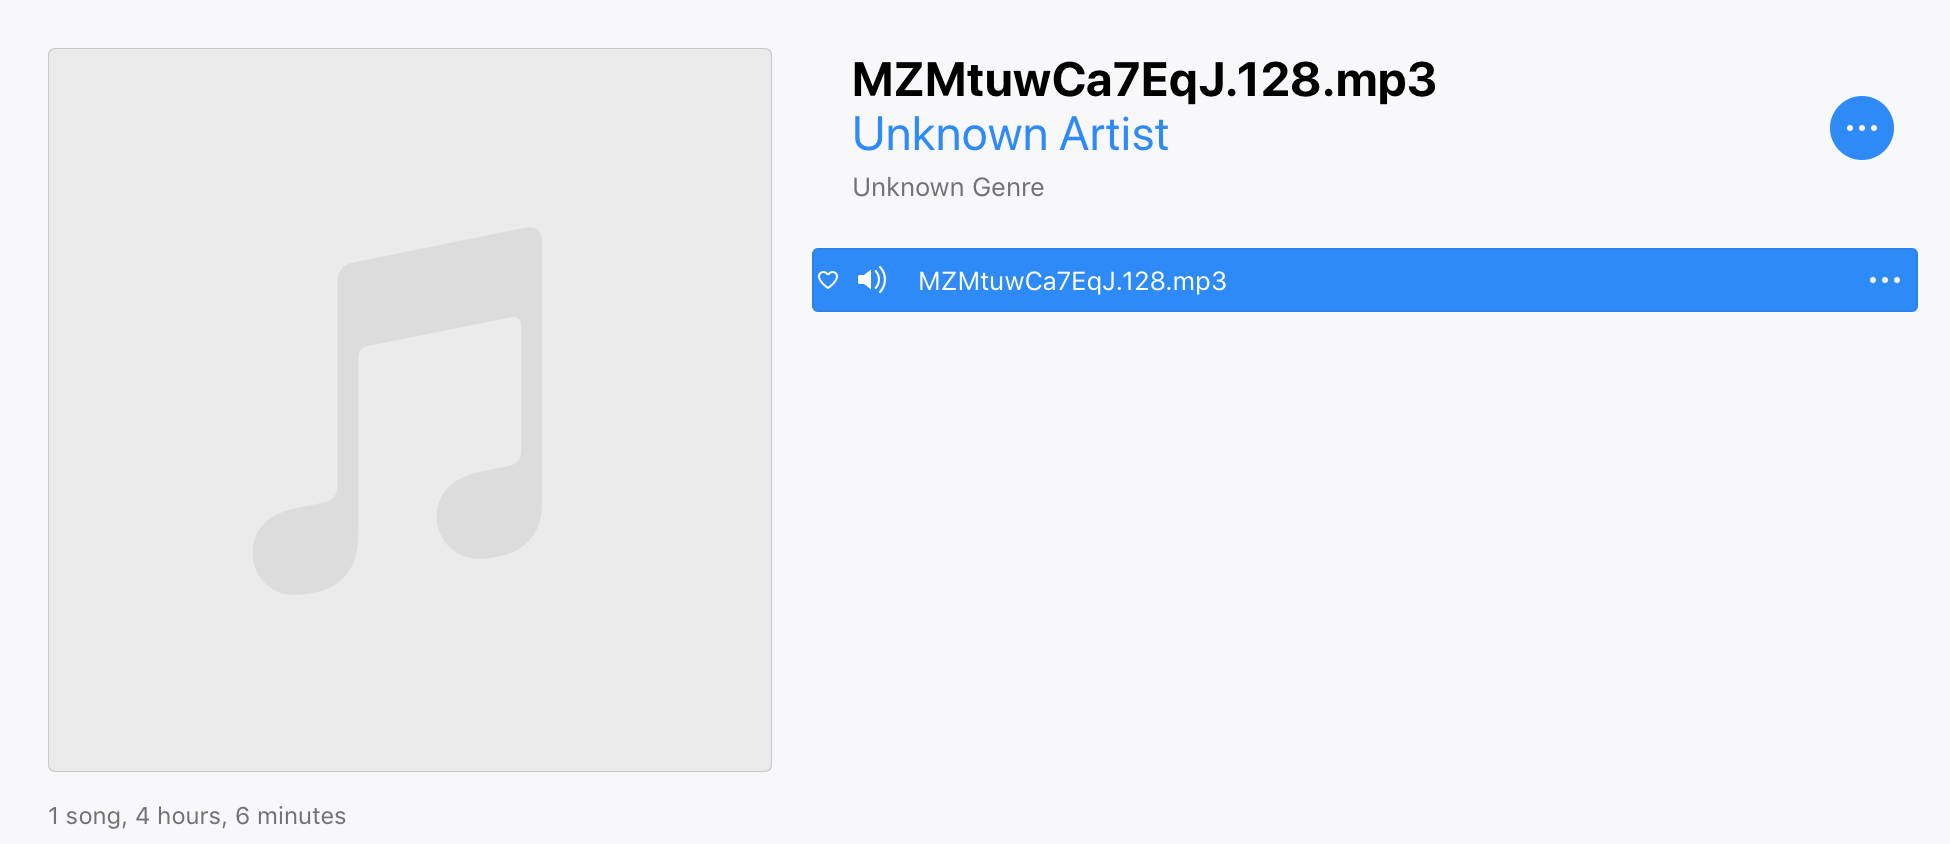Open the blue circular album options button

(x=1861, y=128)
